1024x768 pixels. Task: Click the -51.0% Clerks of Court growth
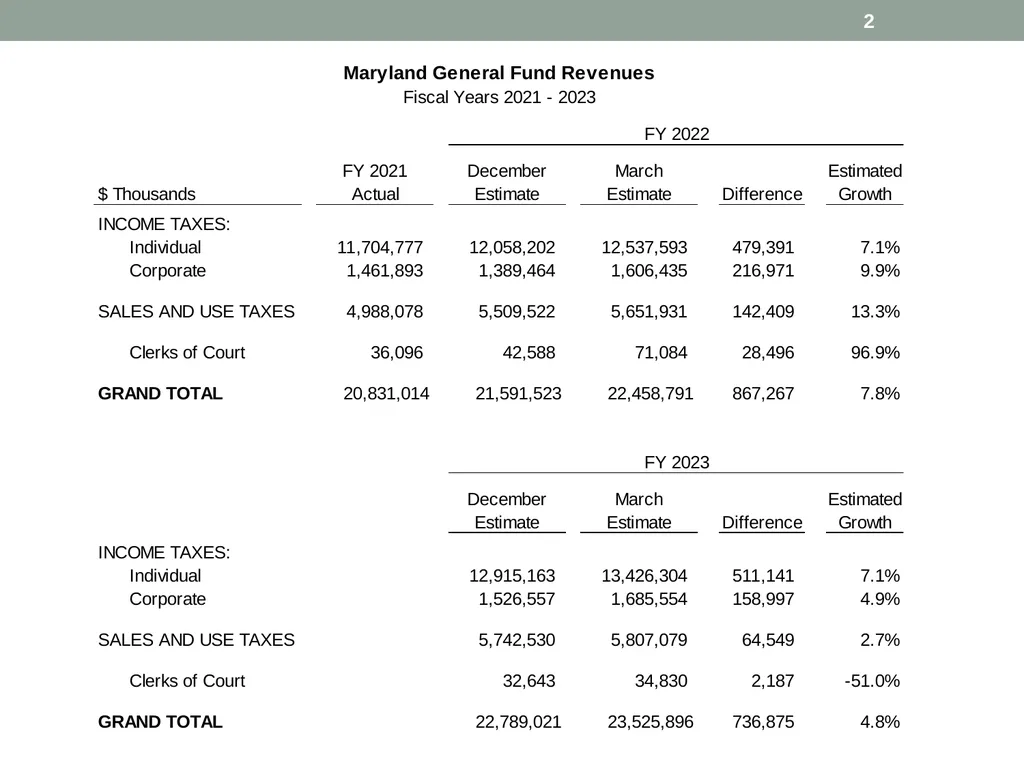[x=872, y=681]
